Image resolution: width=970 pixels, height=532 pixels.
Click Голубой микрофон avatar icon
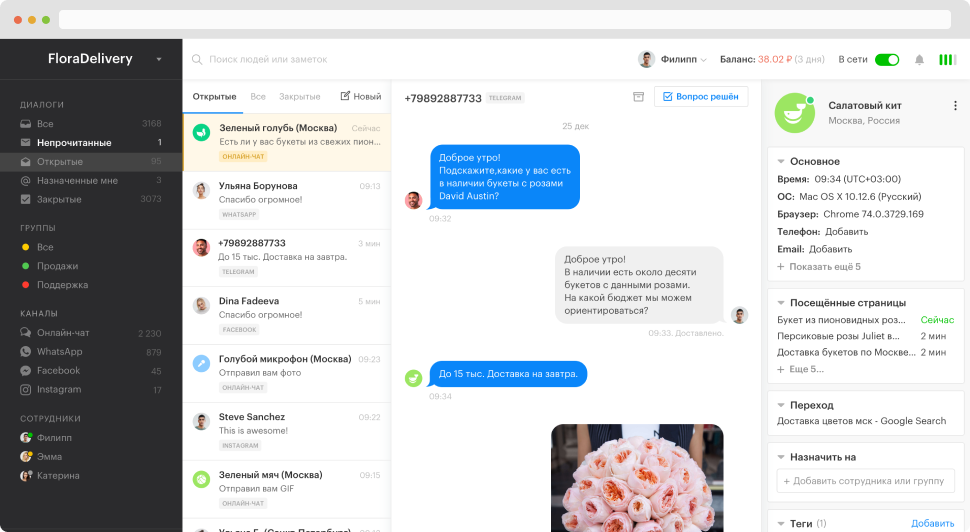click(x=201, y=363)
